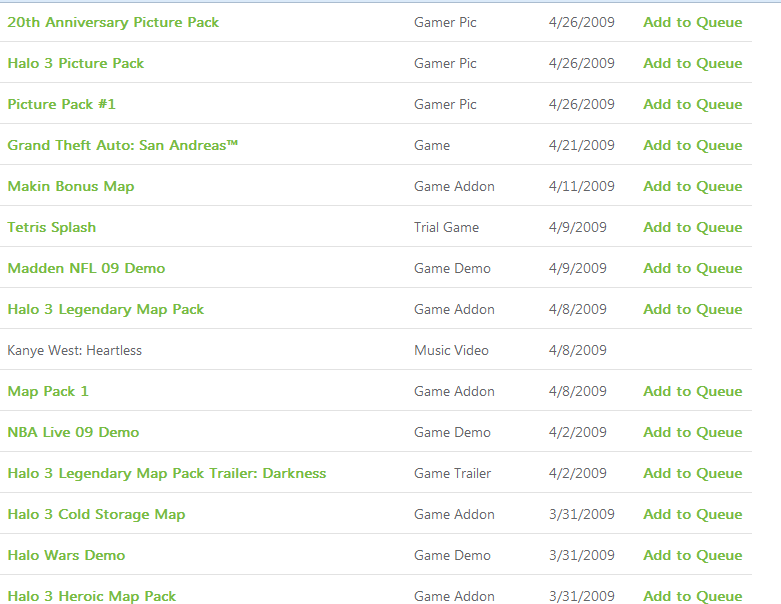Open Halo 3 Heroic Map Pack link
Screen dimensions: 781x604
pyautogui.click(x=92, y=596)
